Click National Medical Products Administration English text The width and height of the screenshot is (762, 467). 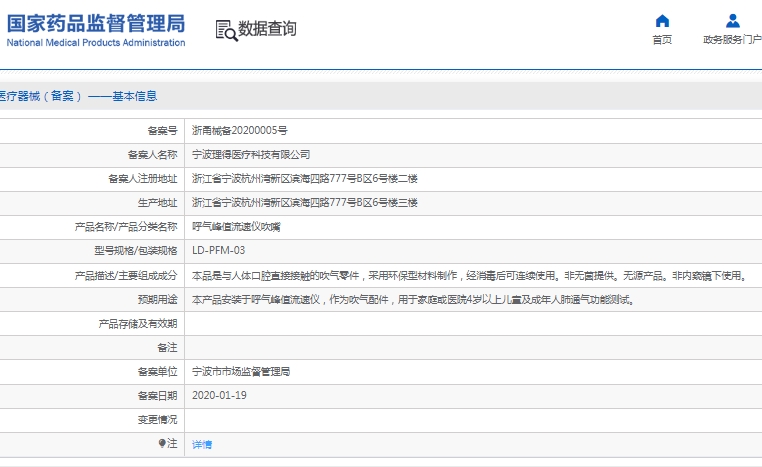coord(96,43)
